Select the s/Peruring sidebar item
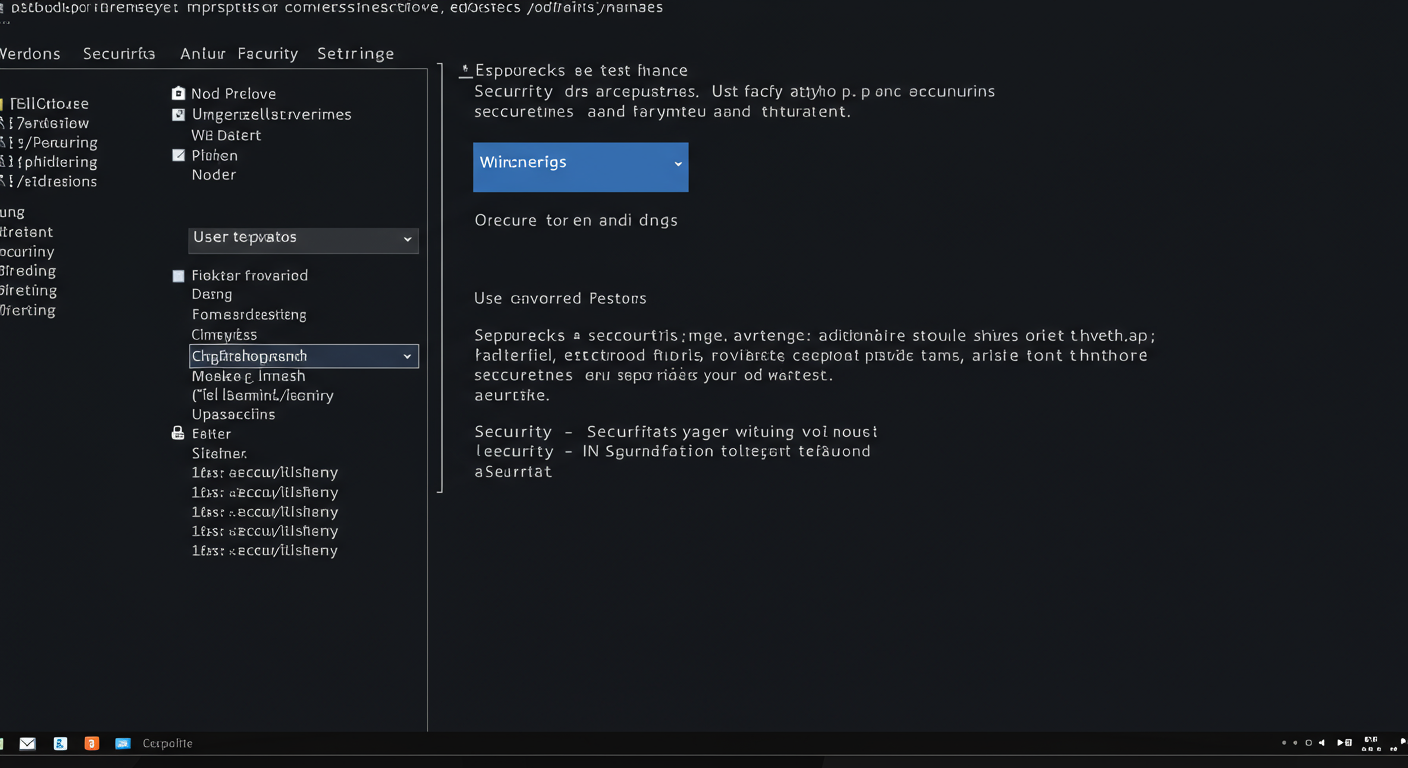Screen dimensions: 1408x768 click(x=54, y=143)
